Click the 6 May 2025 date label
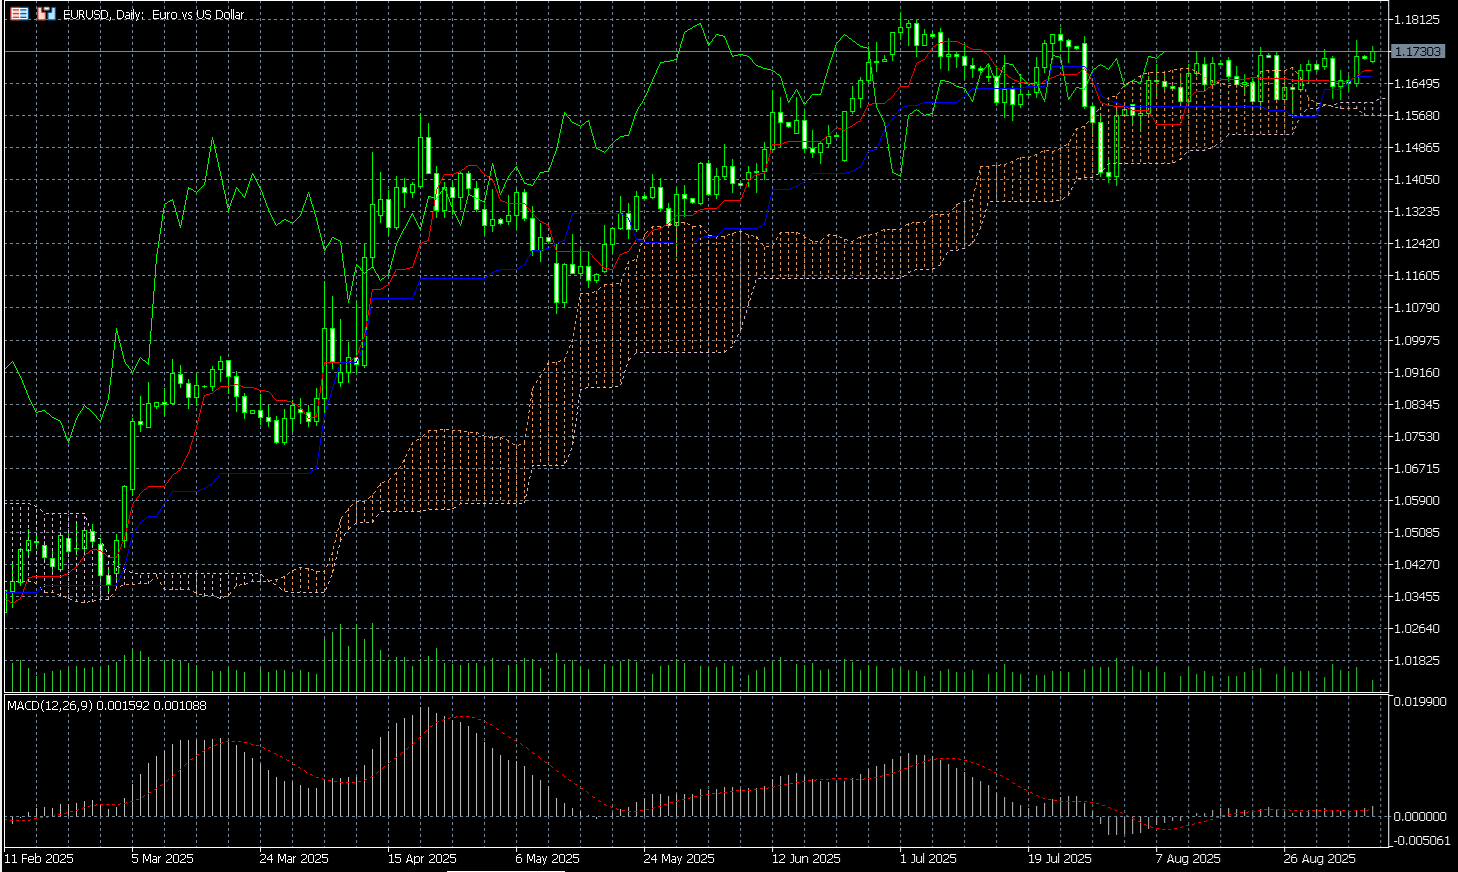The width and height of the screenshot is (1458, 872). tap(547, 859)
